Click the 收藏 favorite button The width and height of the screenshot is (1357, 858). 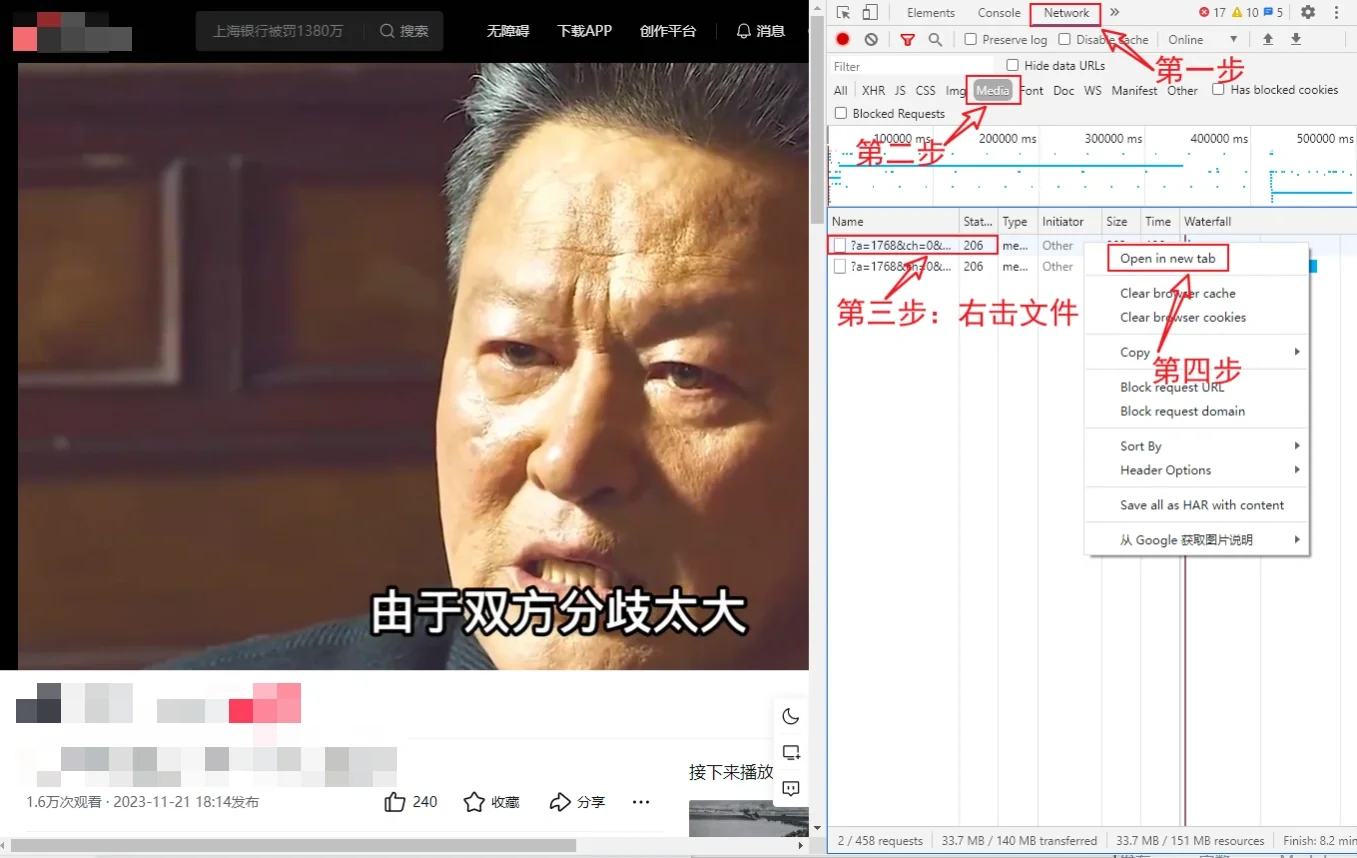(x=491, y=801)
